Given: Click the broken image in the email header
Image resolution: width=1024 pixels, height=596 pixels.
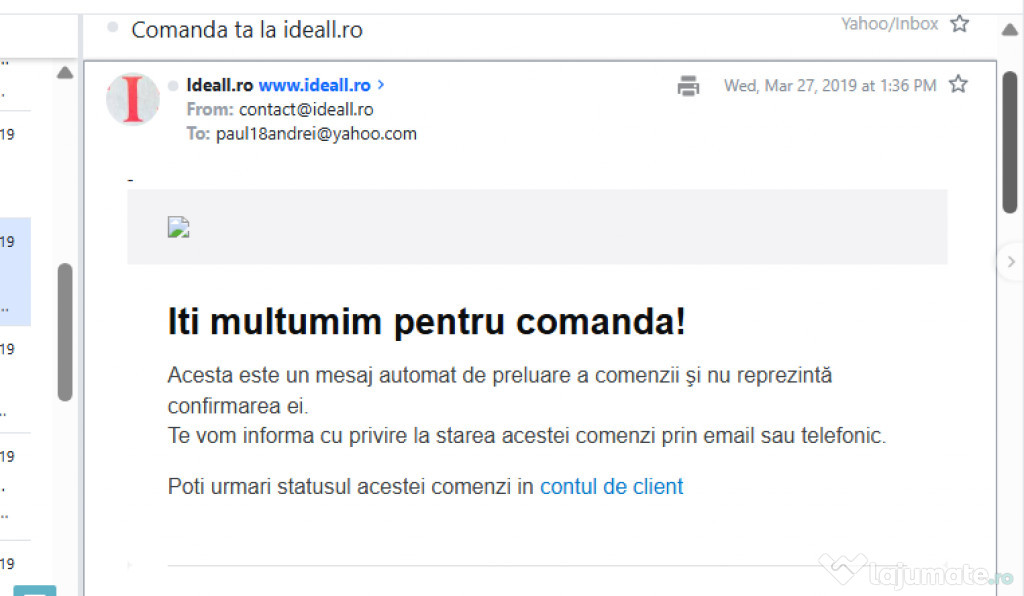Looking at the screenshot, I should (x=178, y=227).
